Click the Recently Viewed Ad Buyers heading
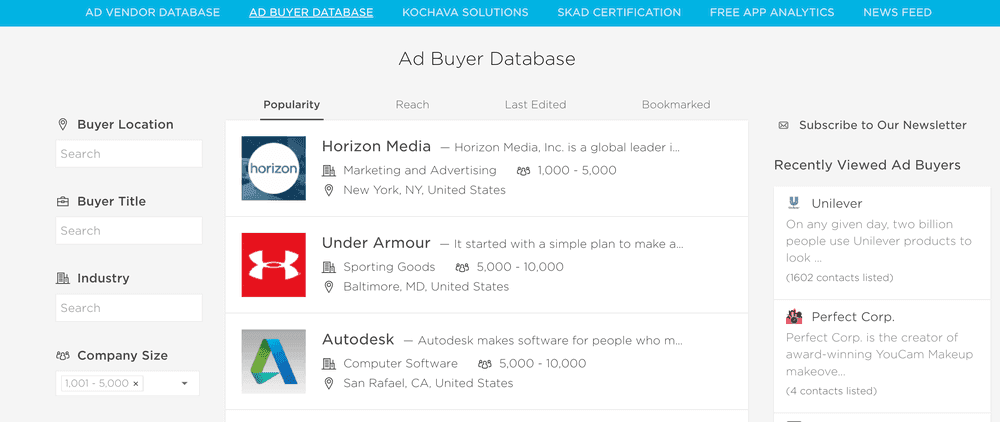Image resolution: width=1000 pixels, height=422 pixels. (867, 166)
